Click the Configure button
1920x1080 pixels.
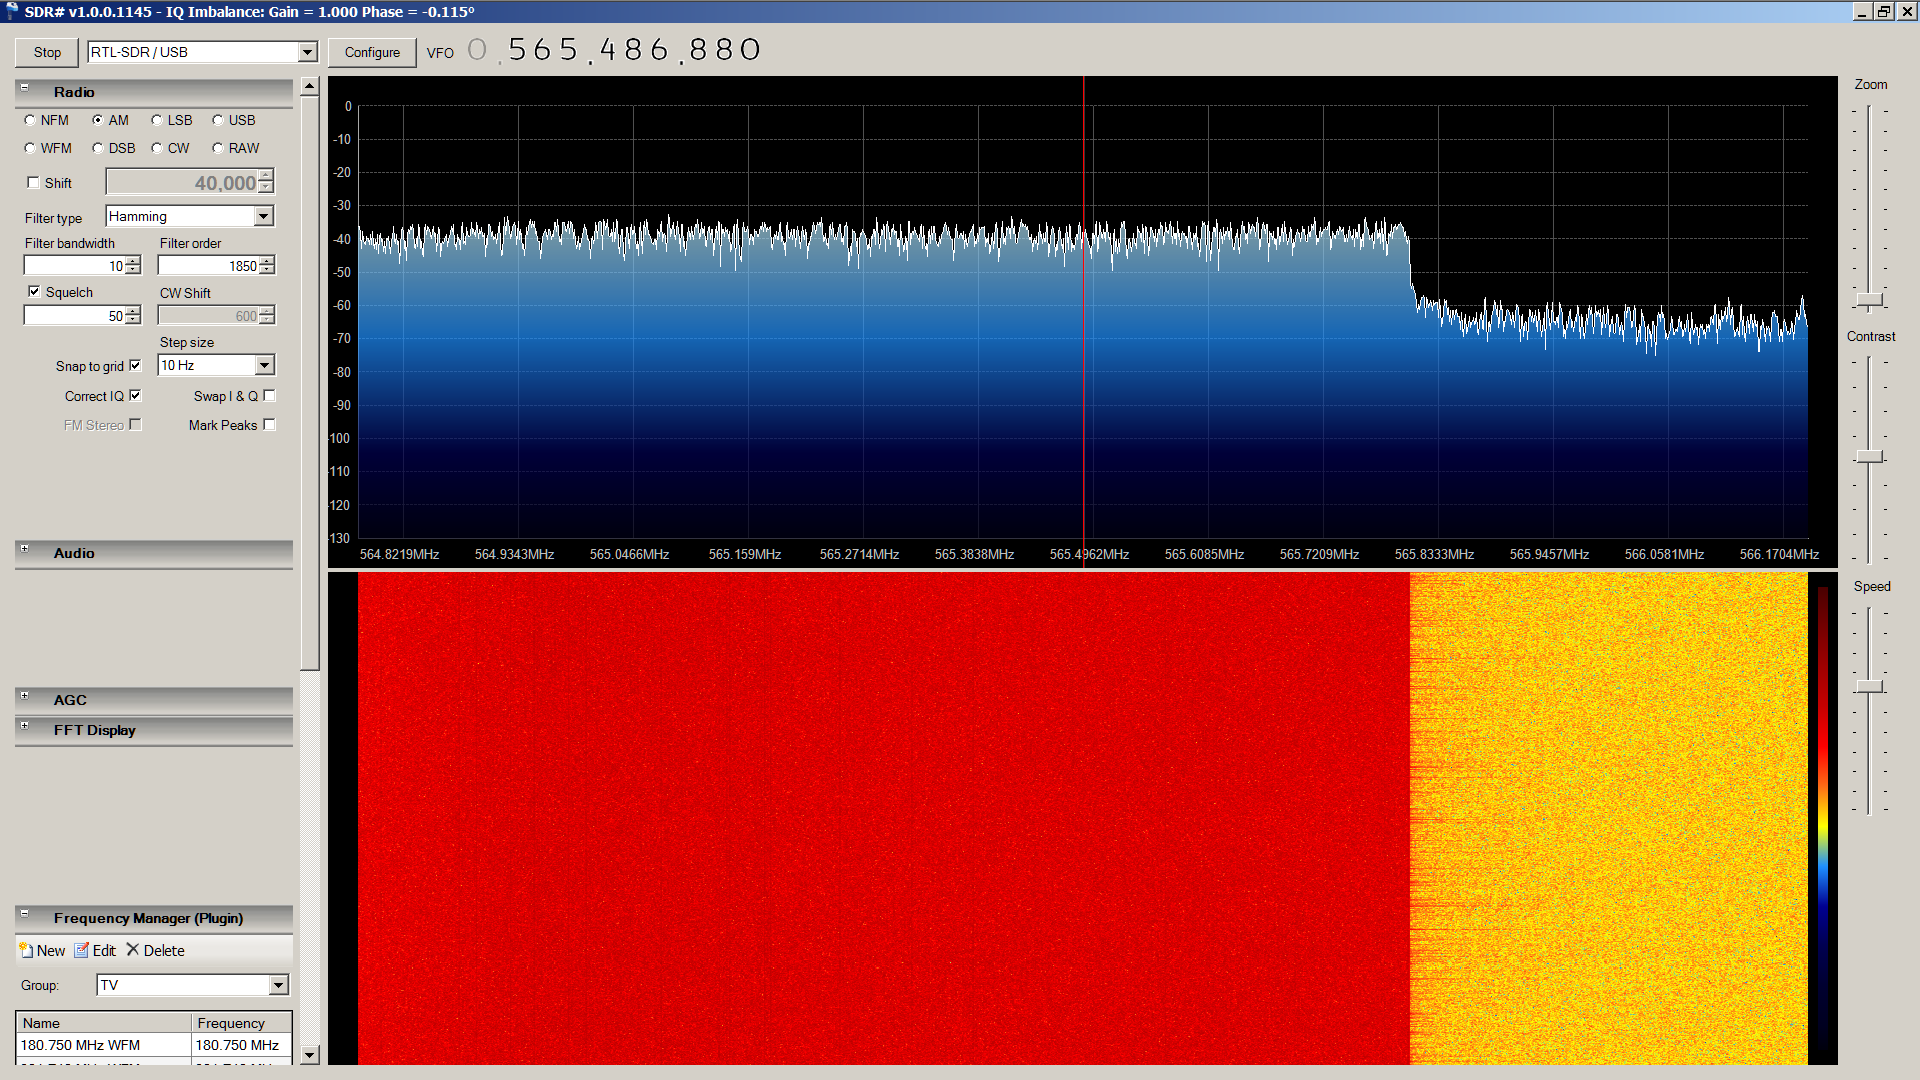372,52
